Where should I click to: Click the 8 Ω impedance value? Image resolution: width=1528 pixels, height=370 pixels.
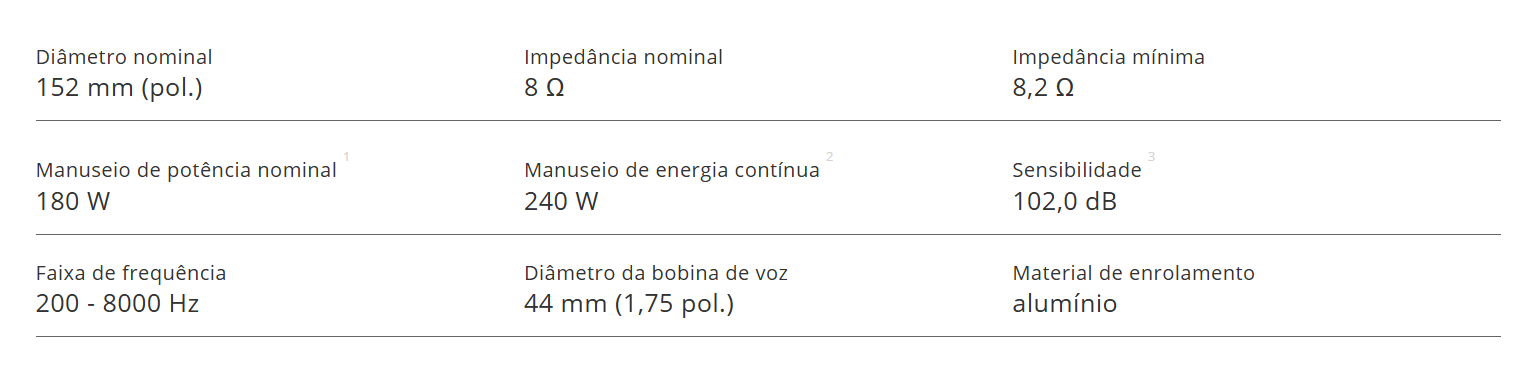(x=544, y=88)
